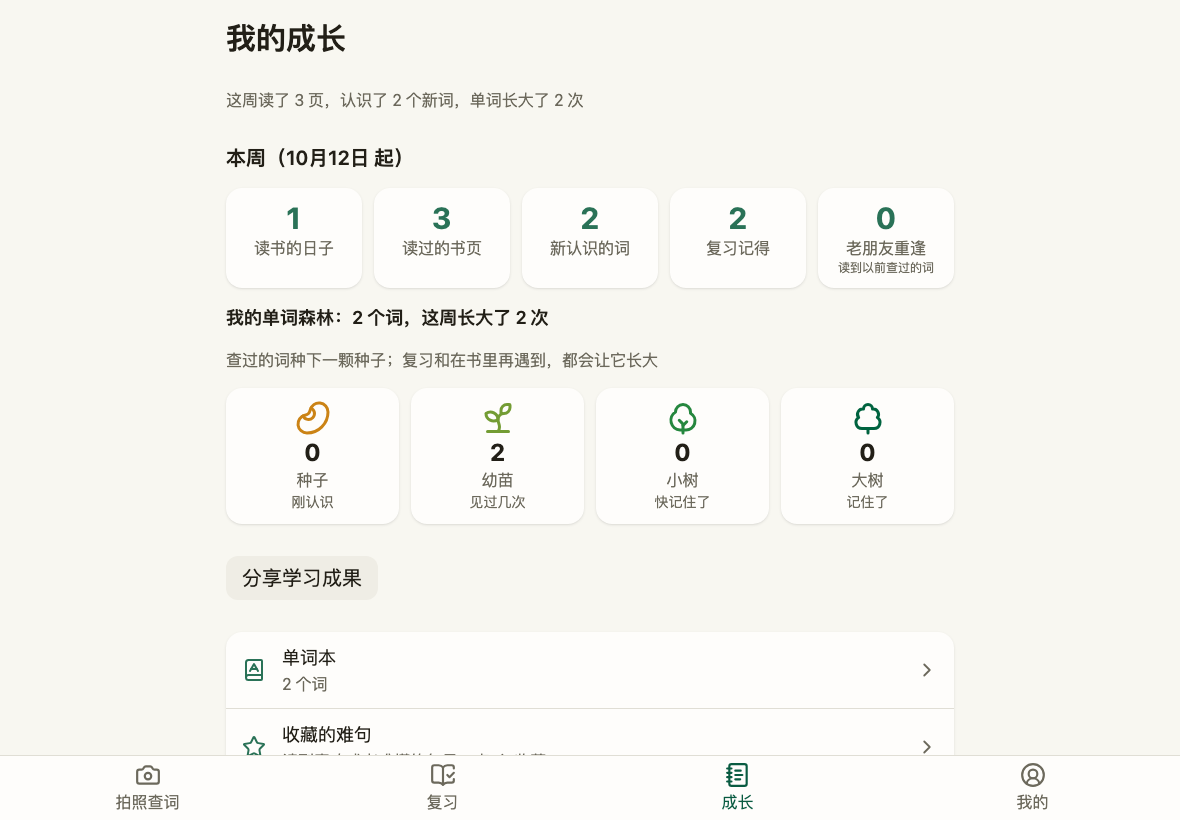Expand the 收藏的难句 chevron arrow

click(x=926, y=747)
